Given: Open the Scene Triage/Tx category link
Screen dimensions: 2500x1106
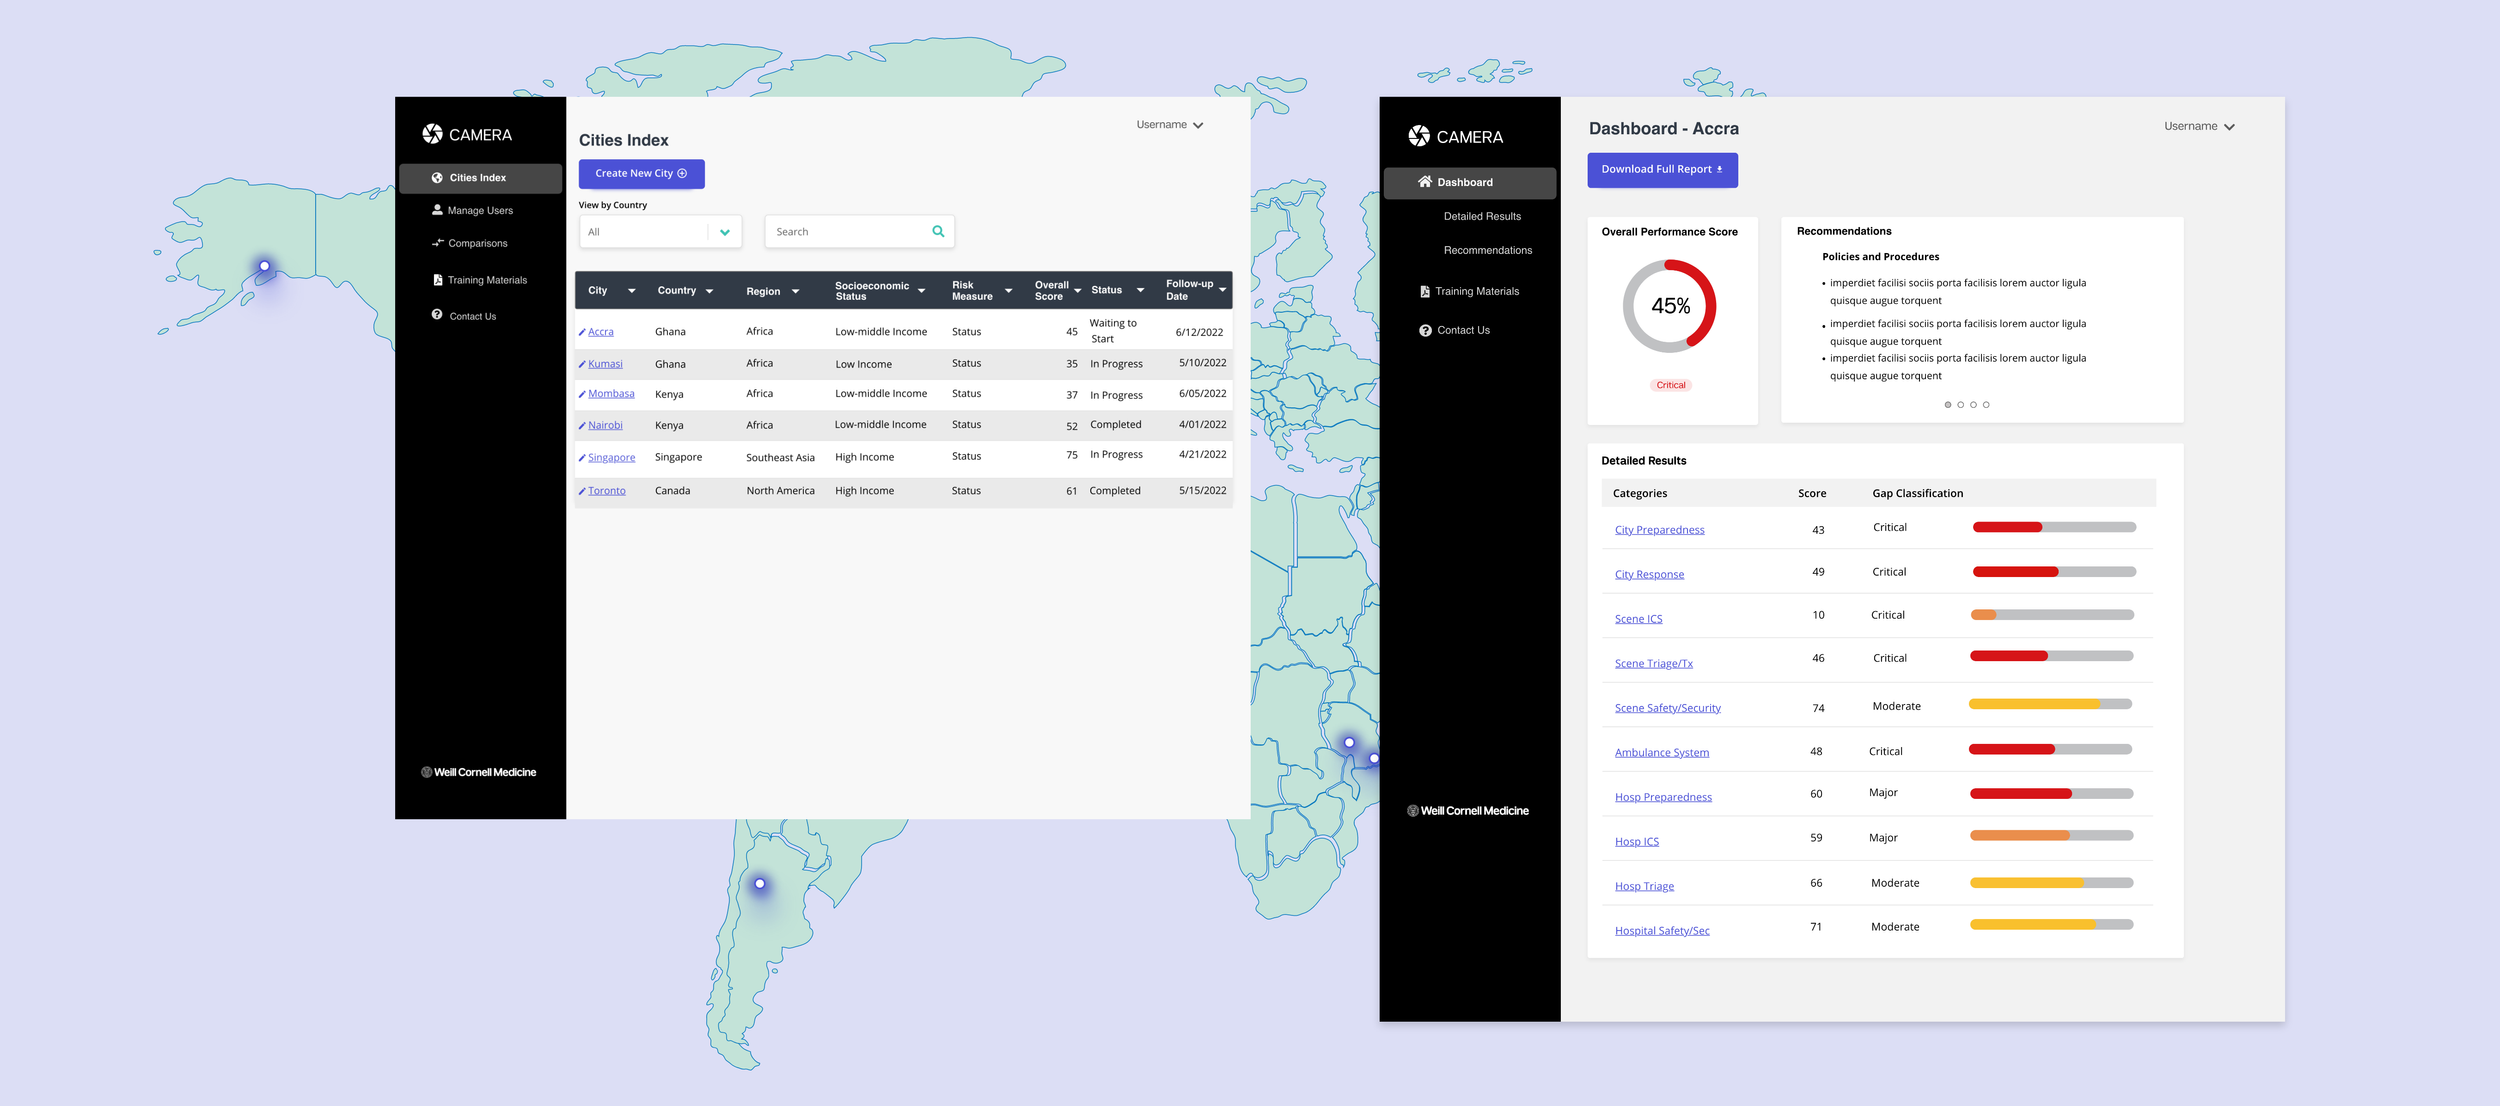Looking at the screenshot, I should 1653,663.
